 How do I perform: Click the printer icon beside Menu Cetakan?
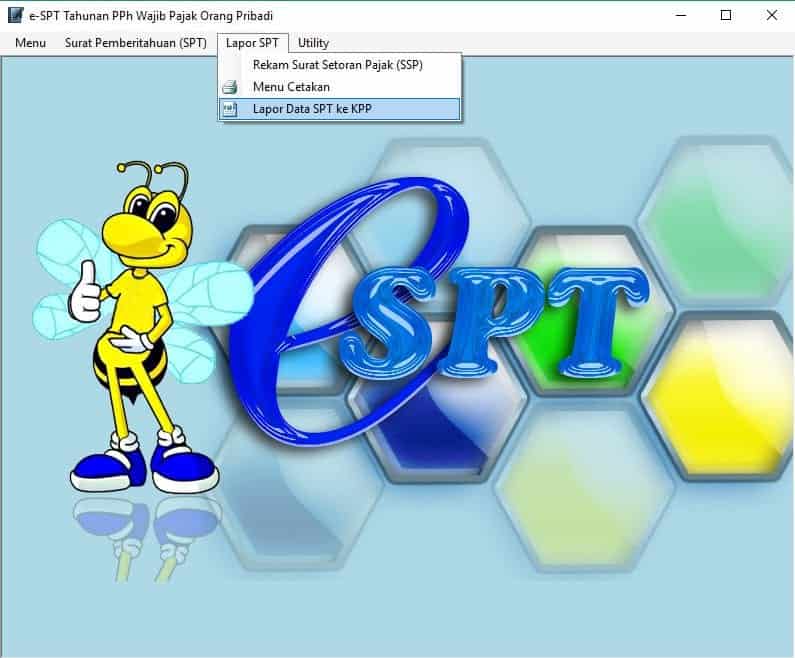point(230,87)
